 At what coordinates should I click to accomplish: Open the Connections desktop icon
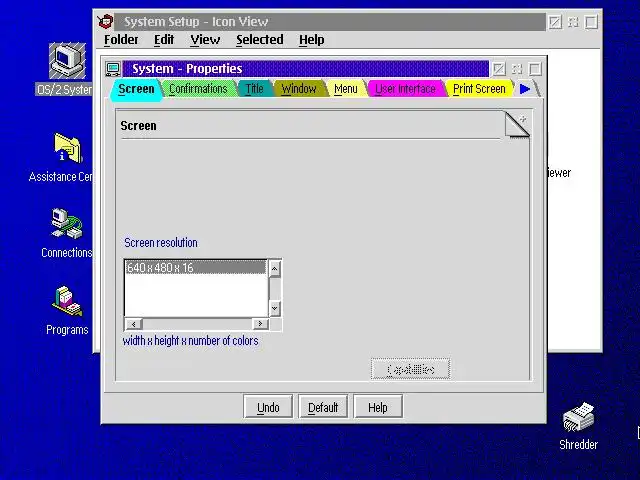pyautogui.click(x=67, y=223)
